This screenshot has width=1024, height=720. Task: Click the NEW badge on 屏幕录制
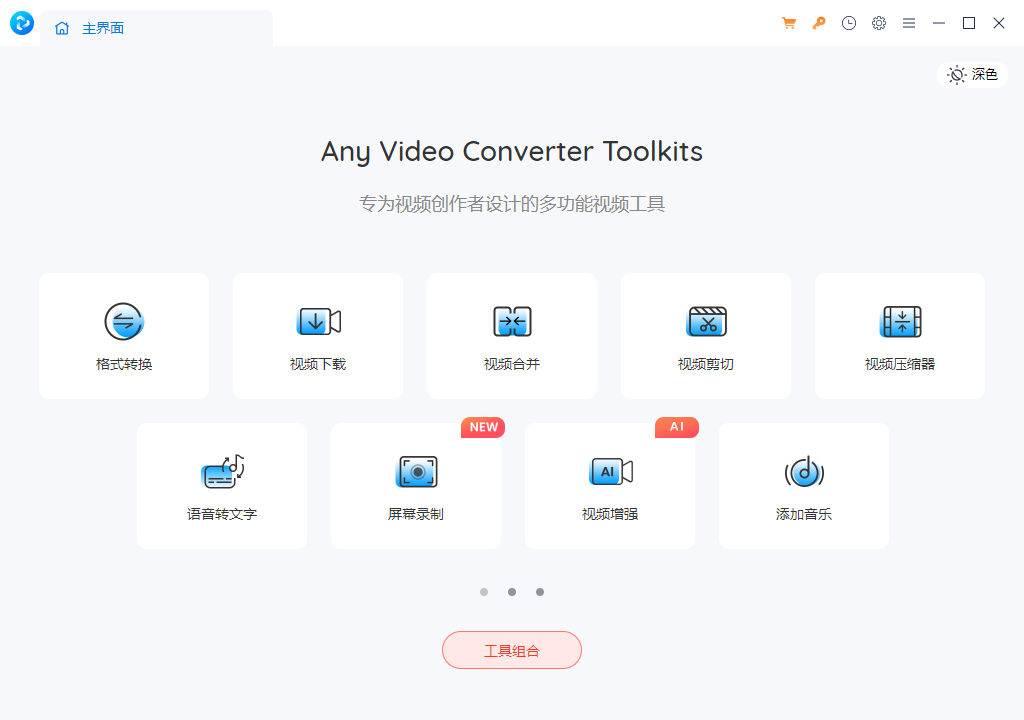click(483, 427)
